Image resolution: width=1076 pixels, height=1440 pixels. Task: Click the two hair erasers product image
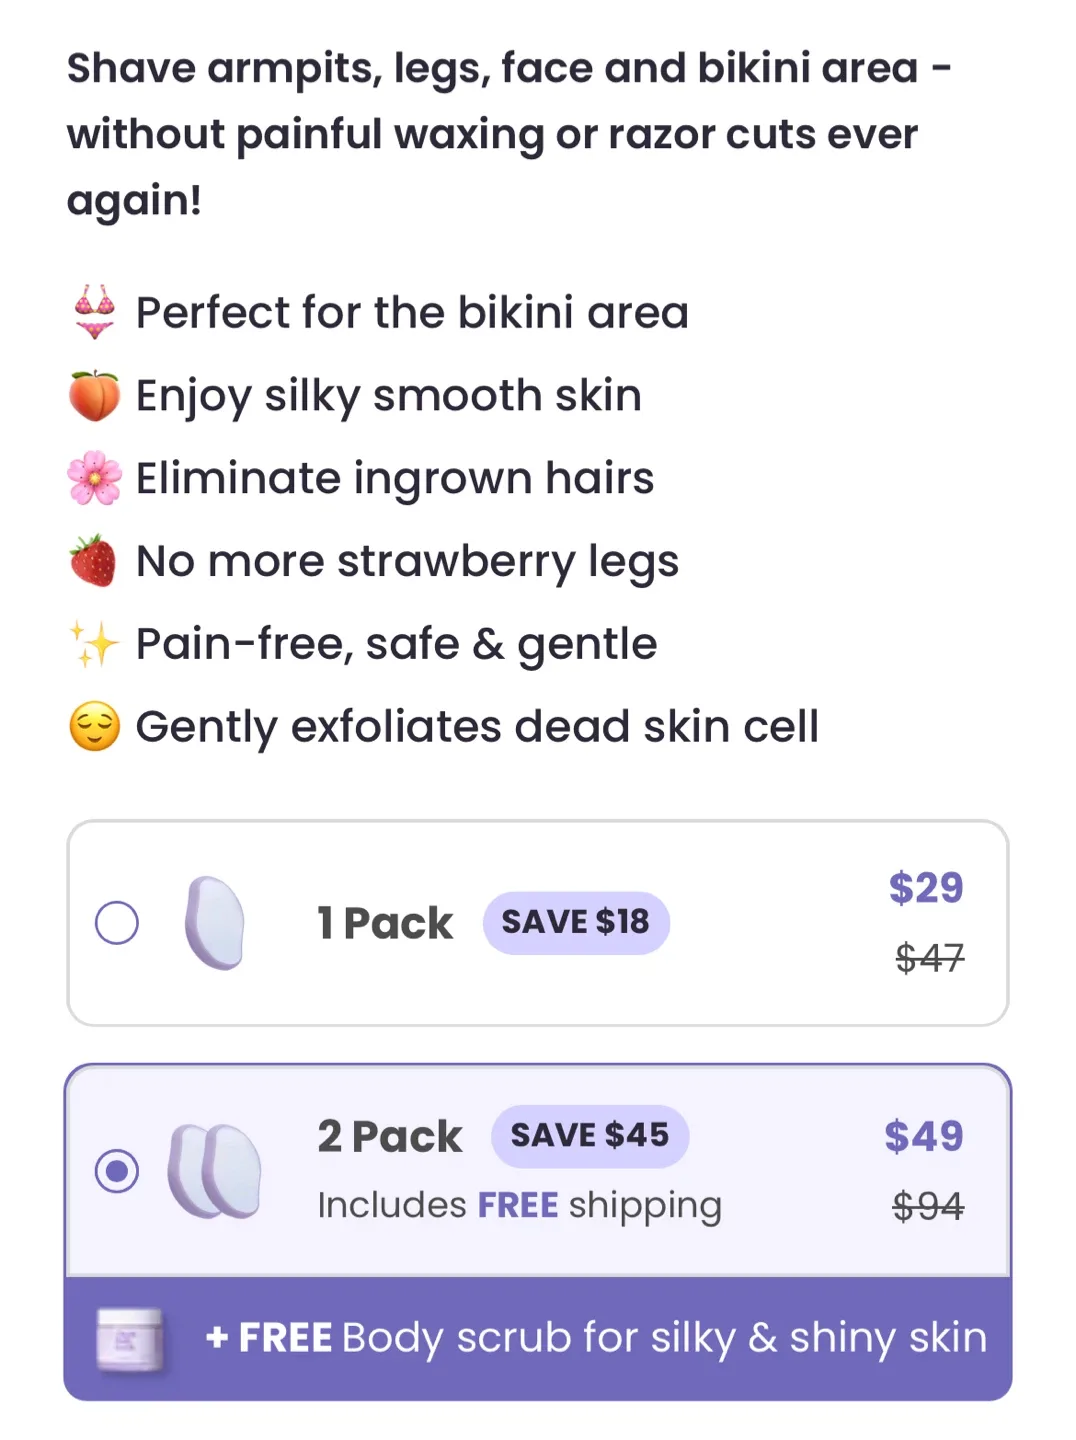(x=214, y=1171)
